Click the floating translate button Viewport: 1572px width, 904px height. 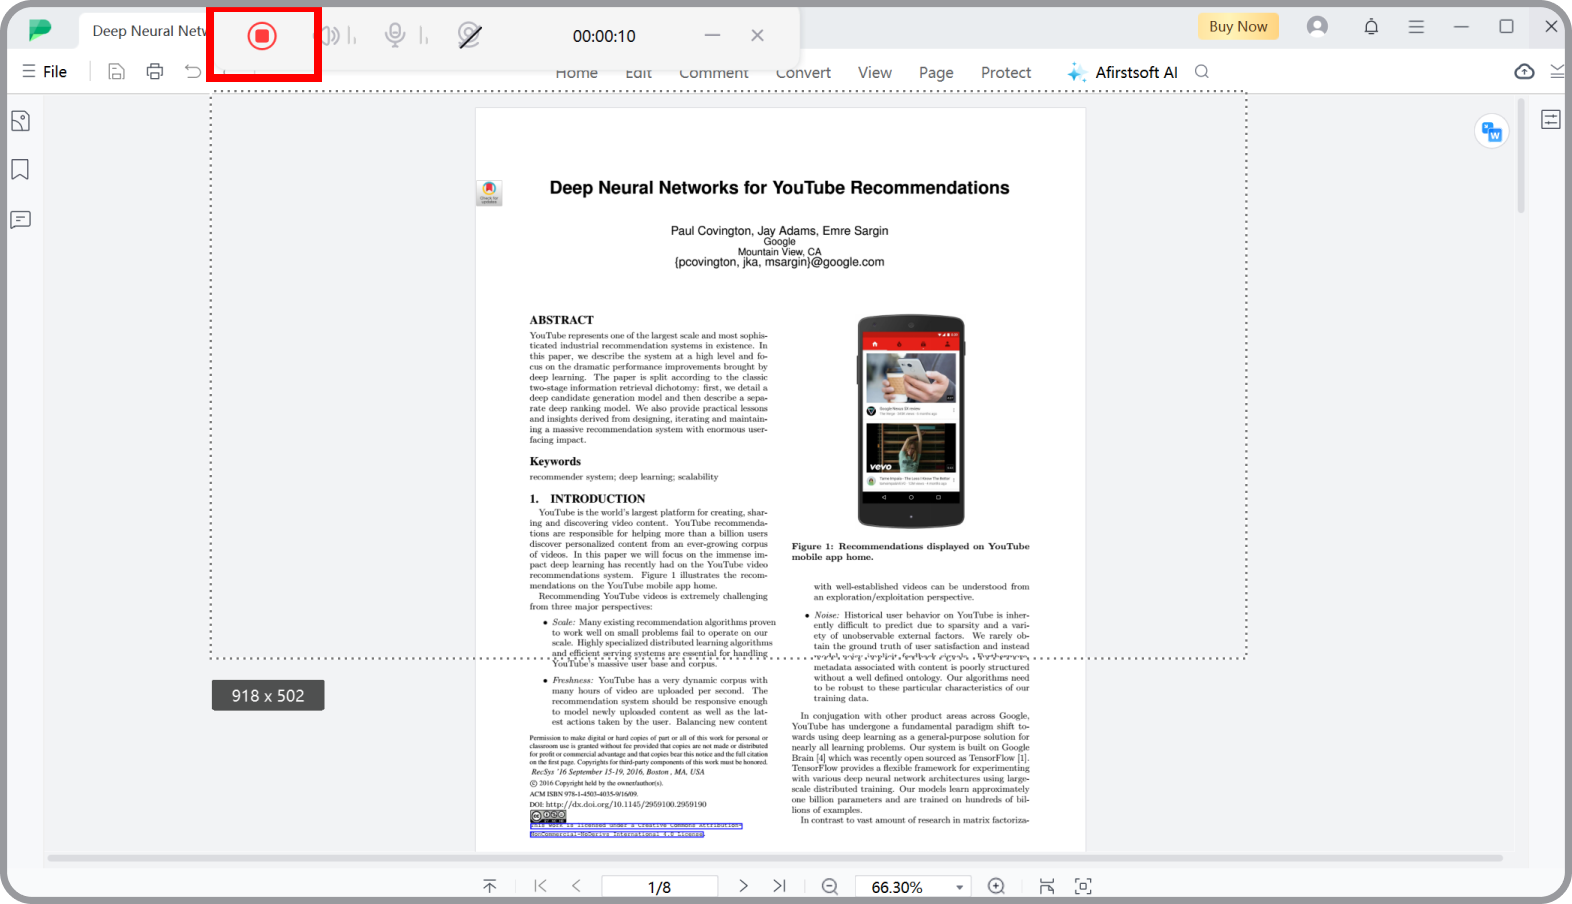click(x=1492, y=132)
